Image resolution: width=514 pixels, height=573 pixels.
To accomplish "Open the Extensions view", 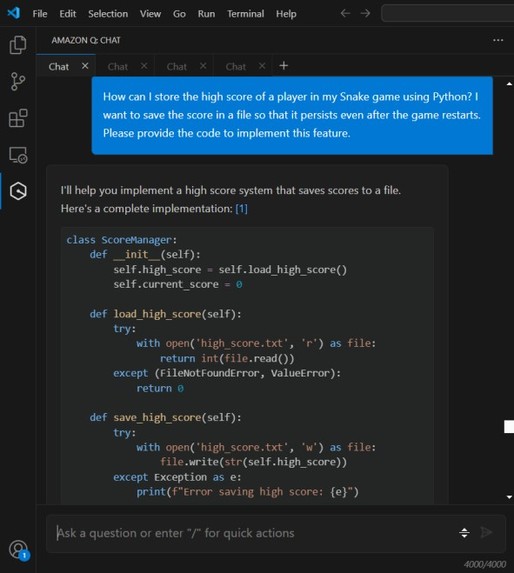I will coord(18,118).
